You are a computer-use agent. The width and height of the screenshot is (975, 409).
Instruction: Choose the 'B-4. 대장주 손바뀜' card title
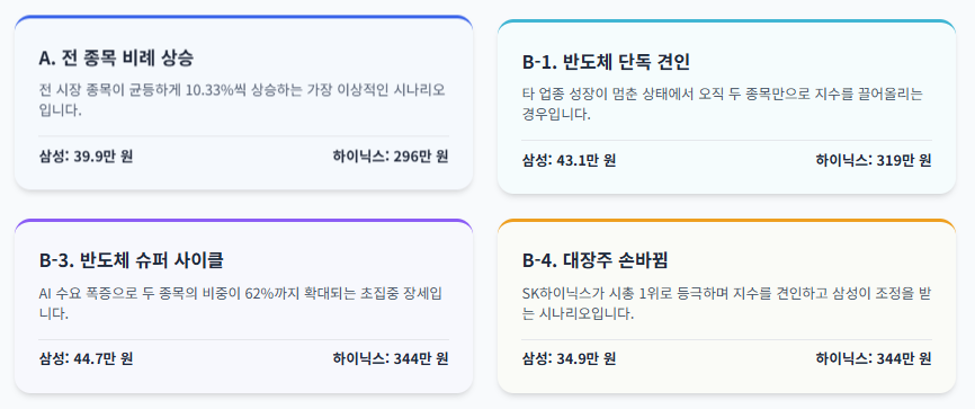point(595,260)
